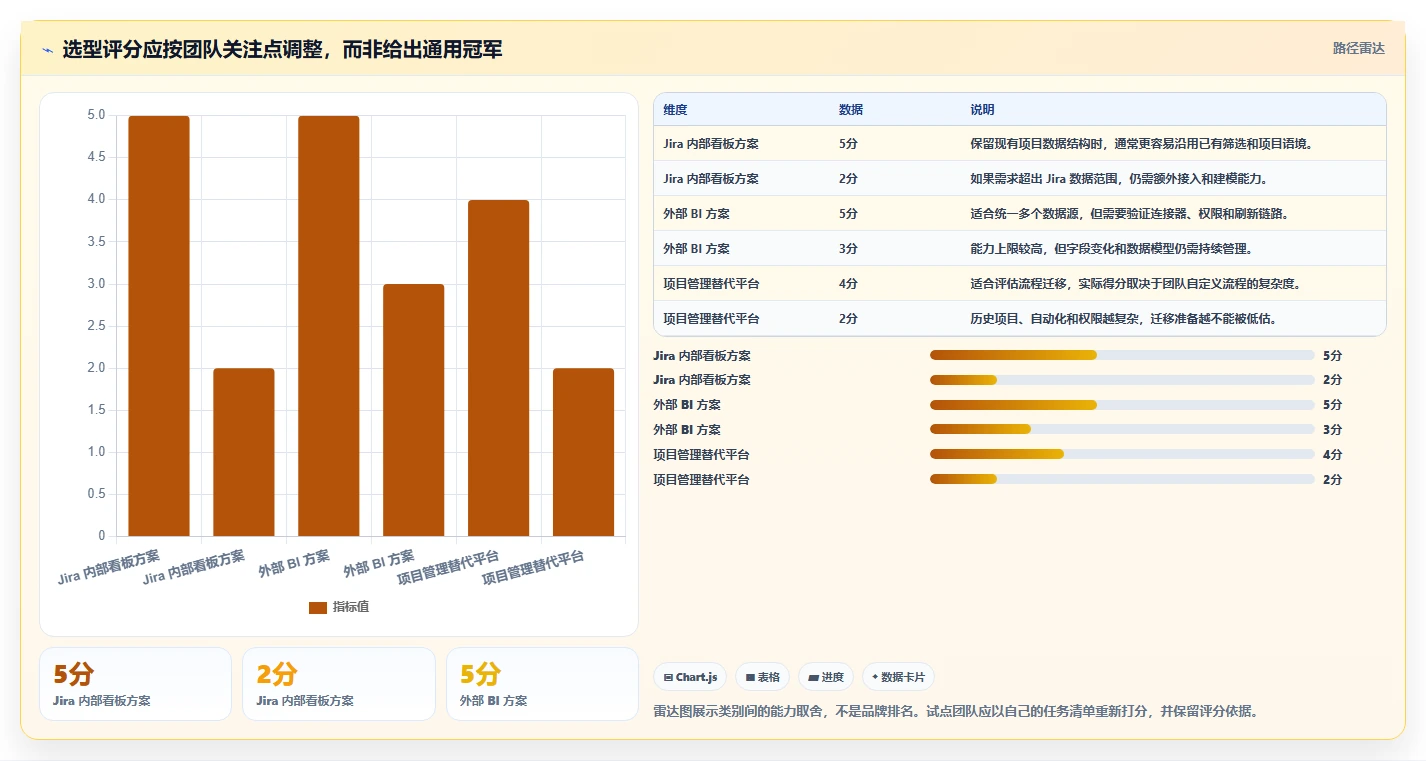Image resolution: width=1426 pixels, height=761 pixels.
Task: Click the 项目管理替代平台 2分 progress bar
Action: (1122, 479)
